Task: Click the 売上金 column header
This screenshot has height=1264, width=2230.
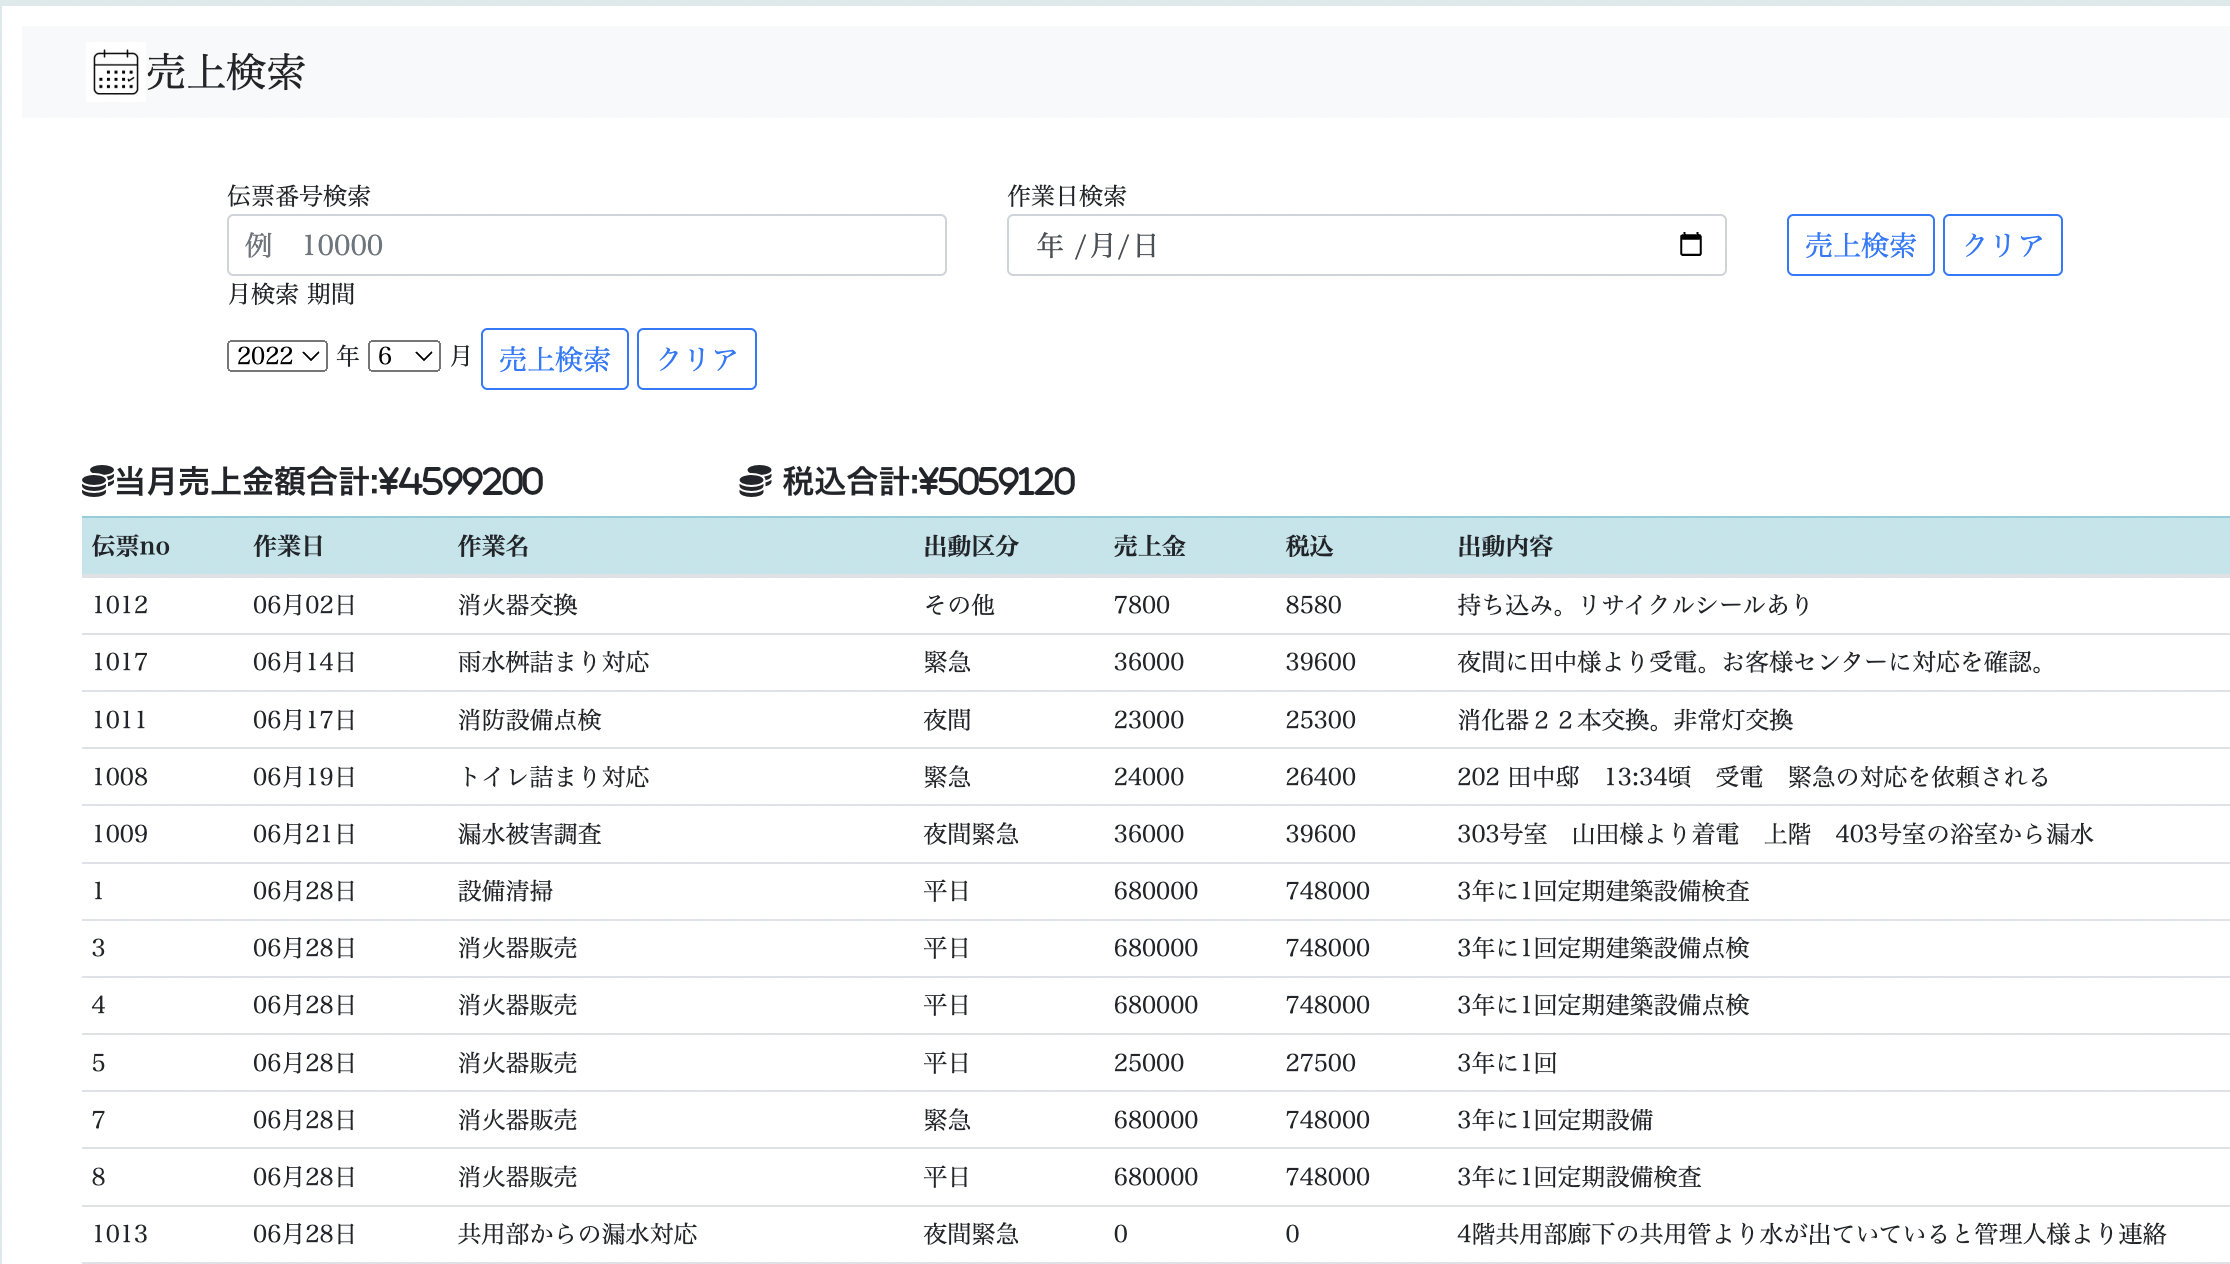Action: 1149,546
